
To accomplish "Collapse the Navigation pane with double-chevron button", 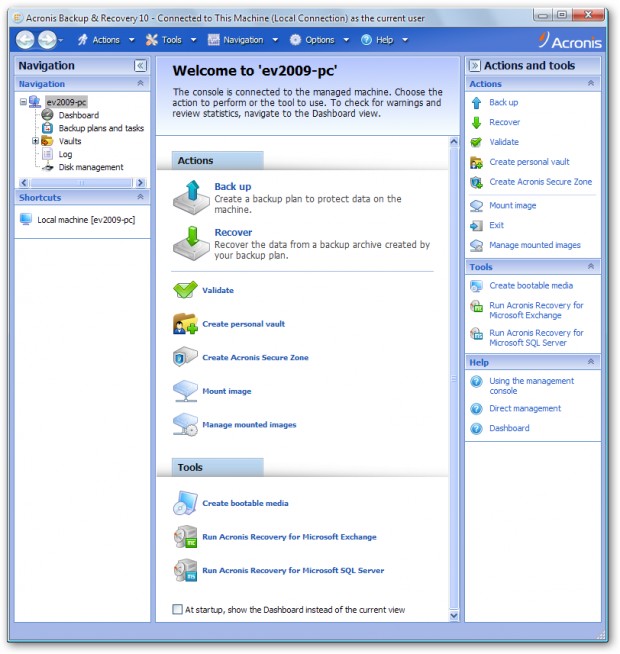I will point(140,65).
